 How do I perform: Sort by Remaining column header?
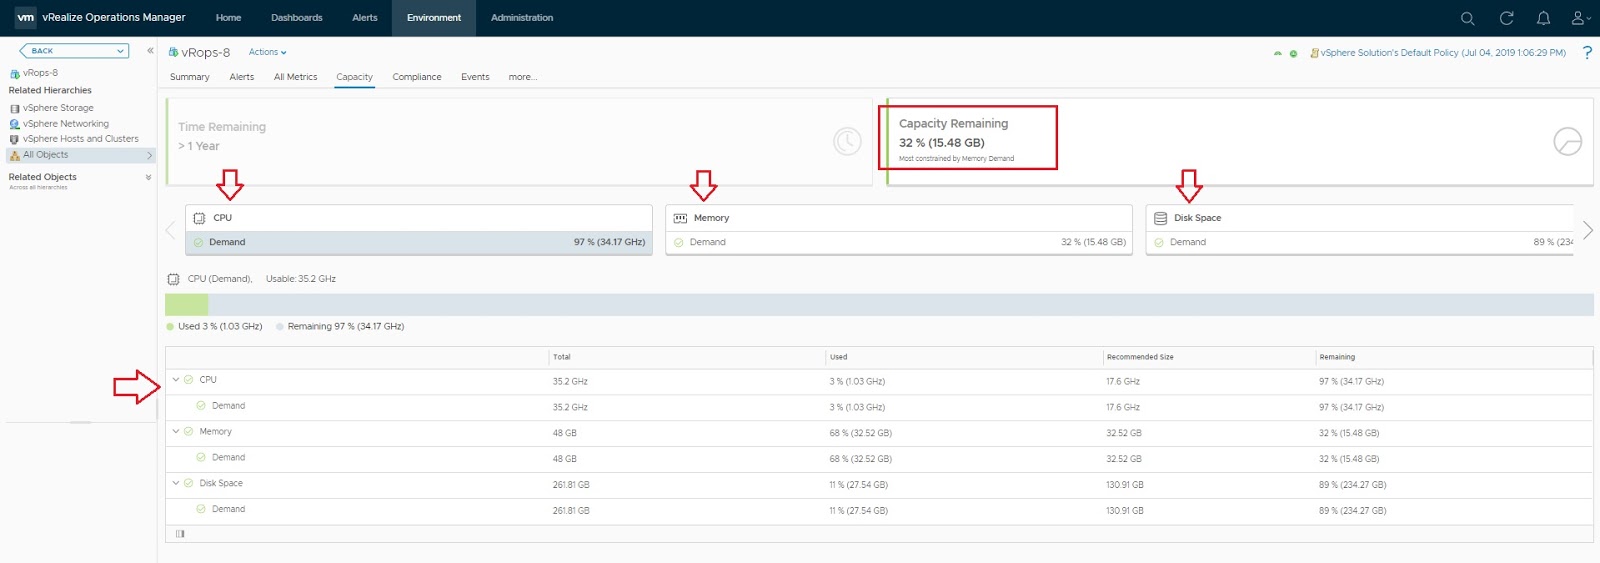[1337, 357]
